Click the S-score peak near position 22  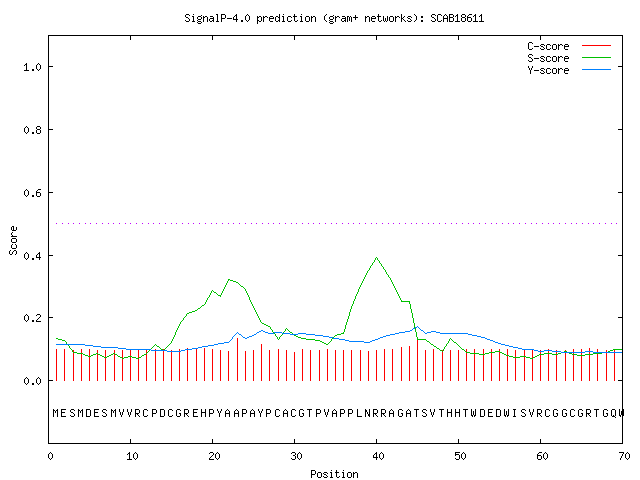pos(229,280)
